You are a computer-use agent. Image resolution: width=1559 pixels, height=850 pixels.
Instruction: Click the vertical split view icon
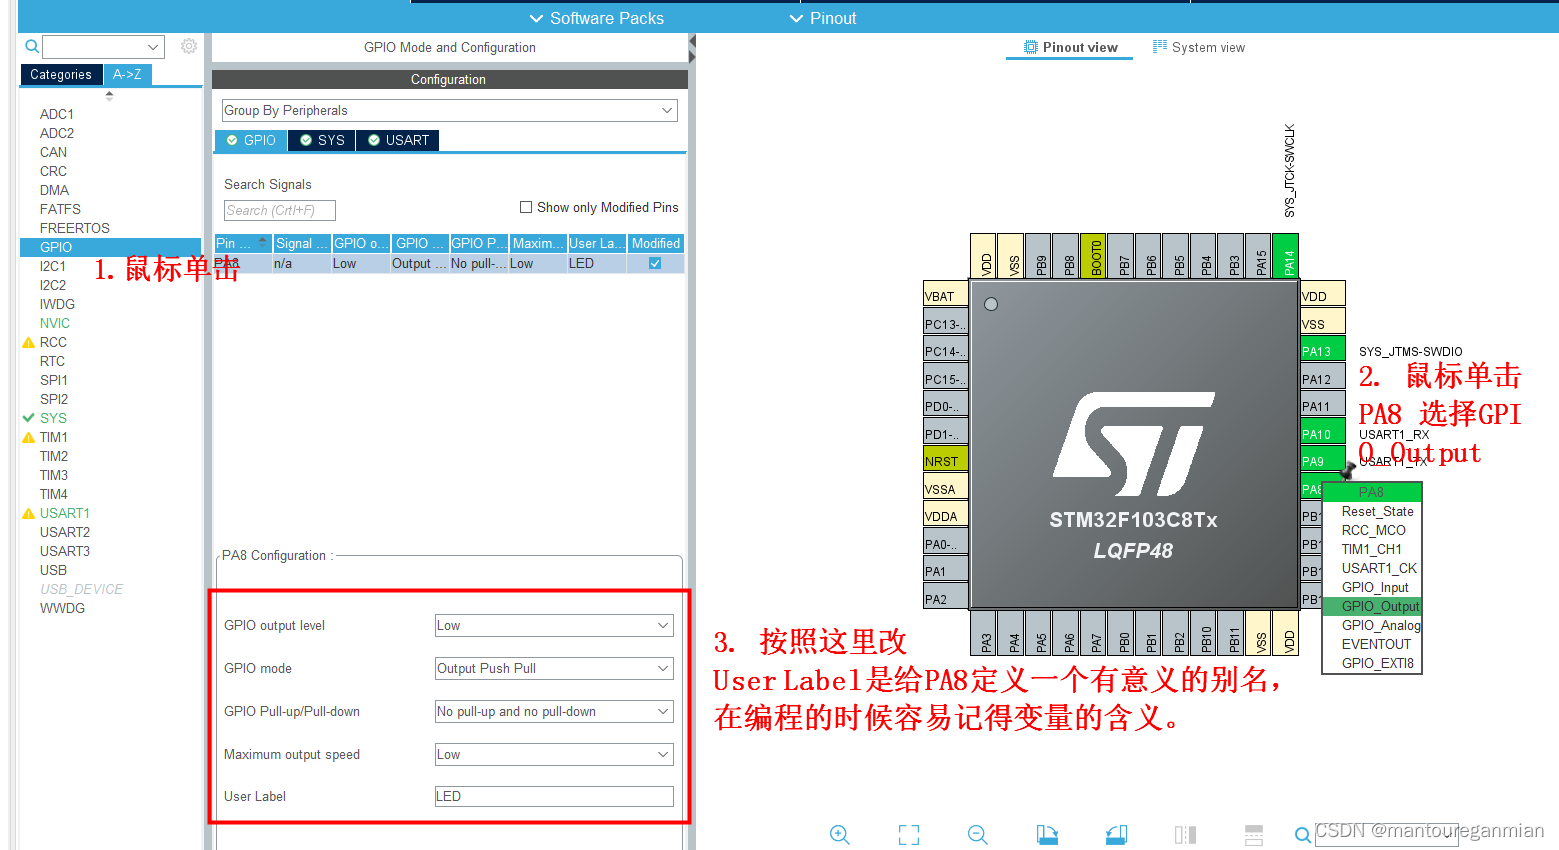click(x=1185, y=835)
